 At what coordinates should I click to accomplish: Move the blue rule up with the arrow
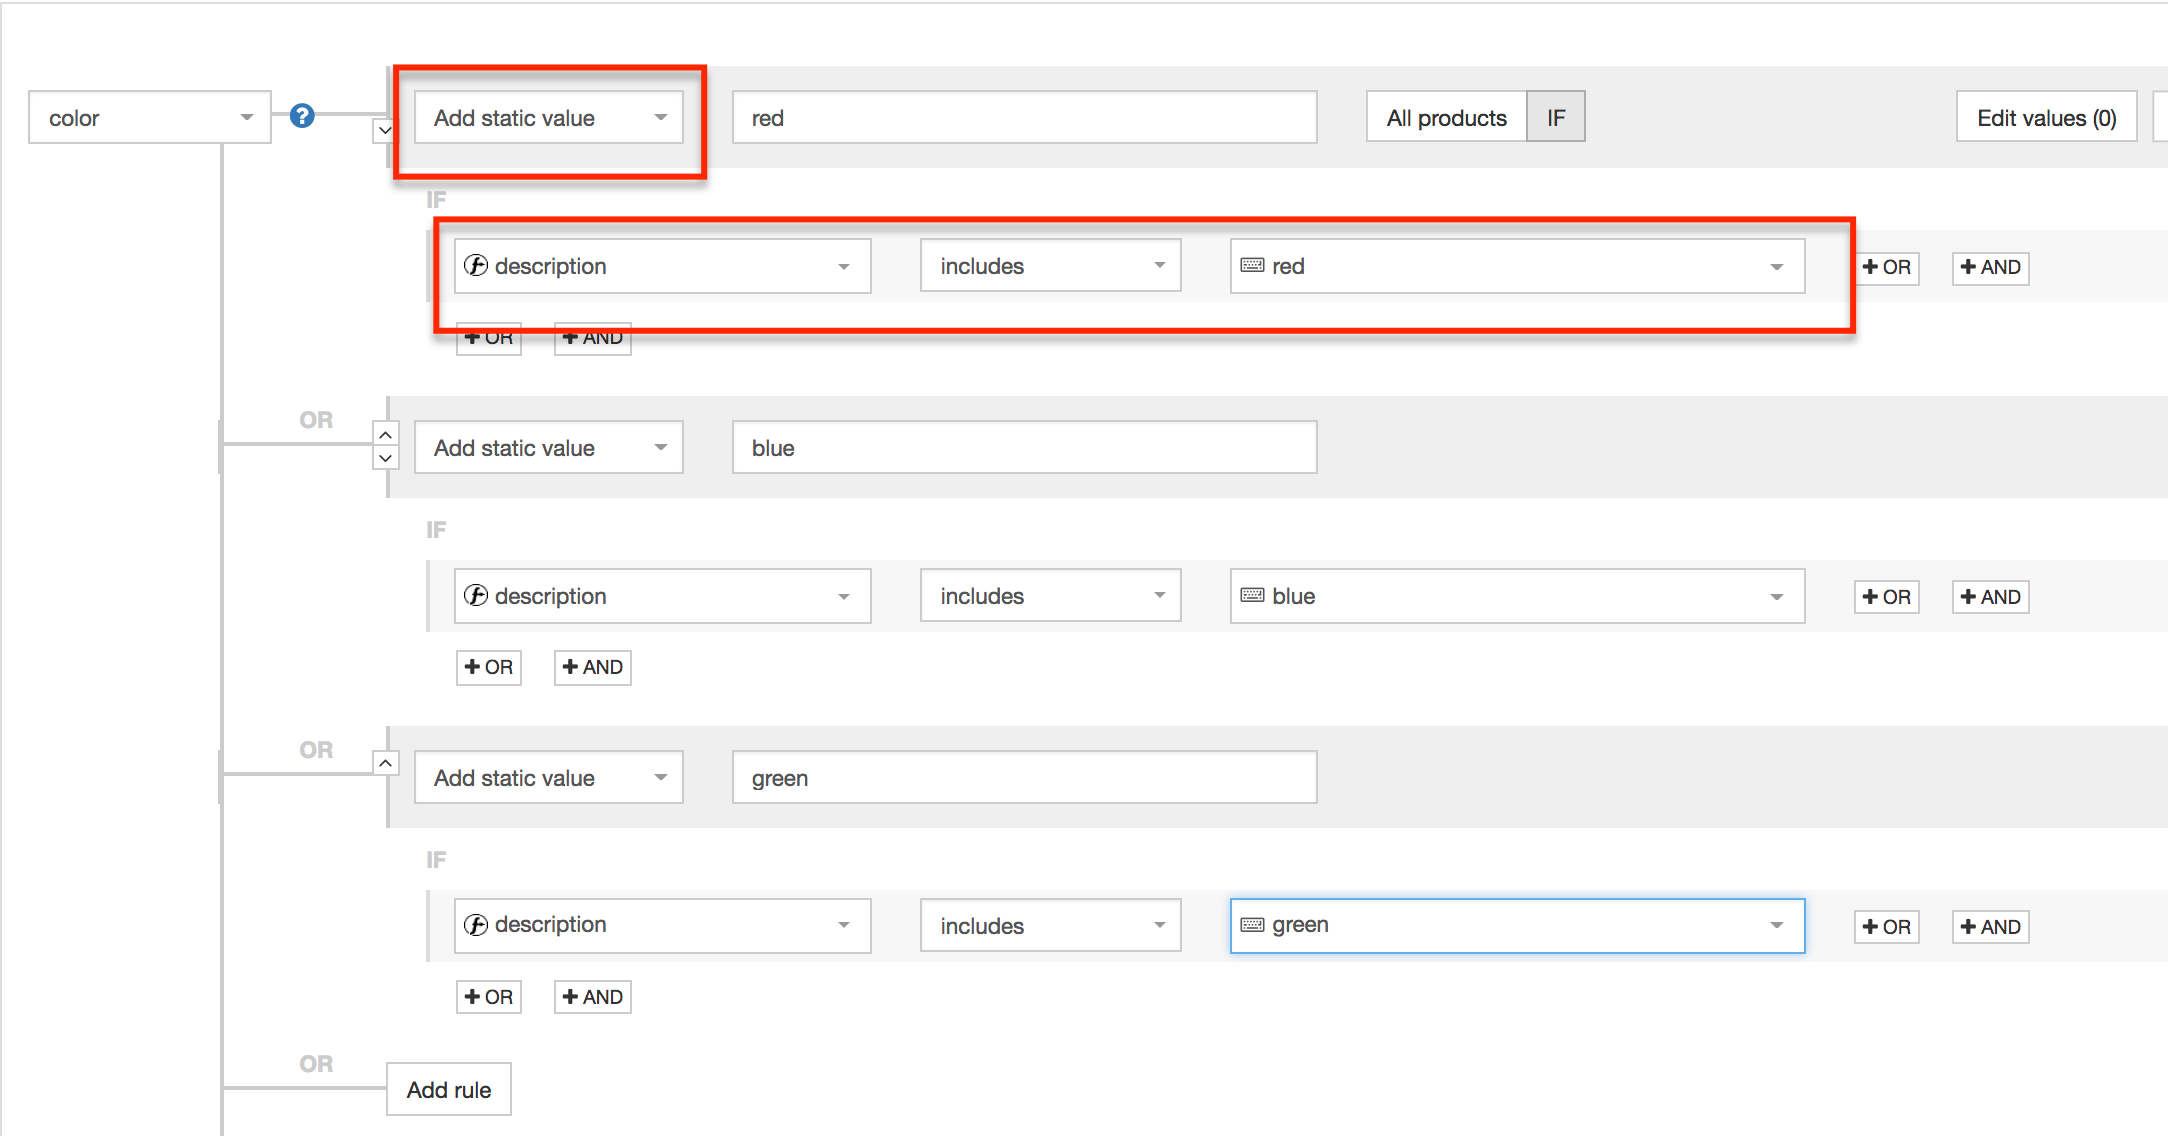[385, 435]
